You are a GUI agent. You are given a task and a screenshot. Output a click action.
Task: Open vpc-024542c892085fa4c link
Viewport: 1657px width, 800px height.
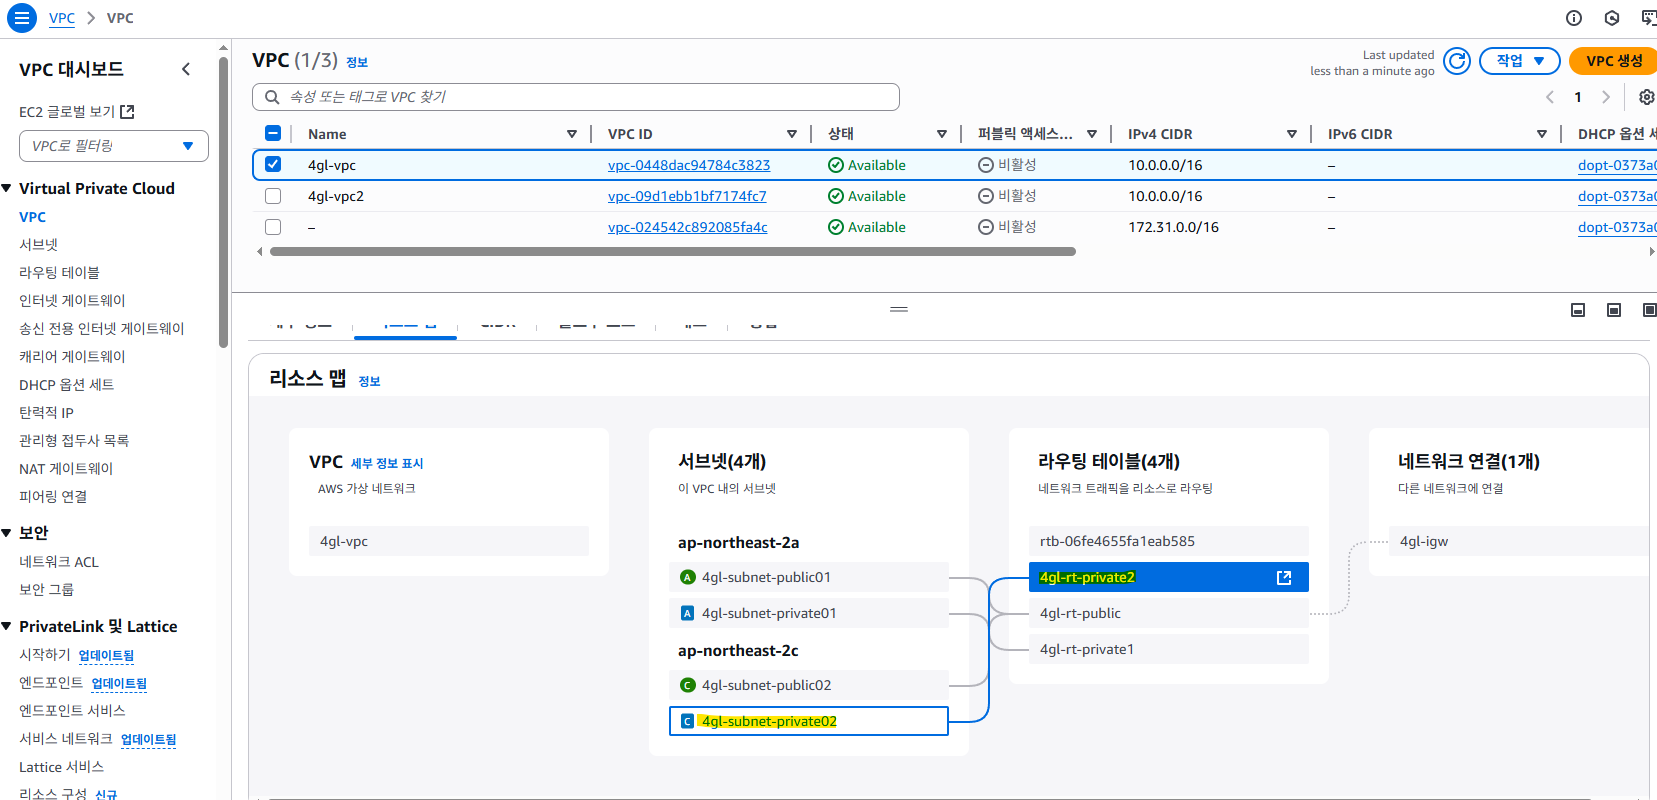688,227
